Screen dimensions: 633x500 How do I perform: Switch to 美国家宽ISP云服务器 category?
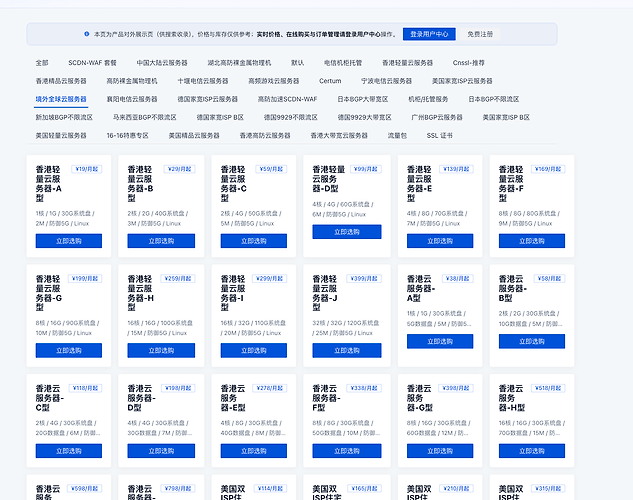point(462,81)
